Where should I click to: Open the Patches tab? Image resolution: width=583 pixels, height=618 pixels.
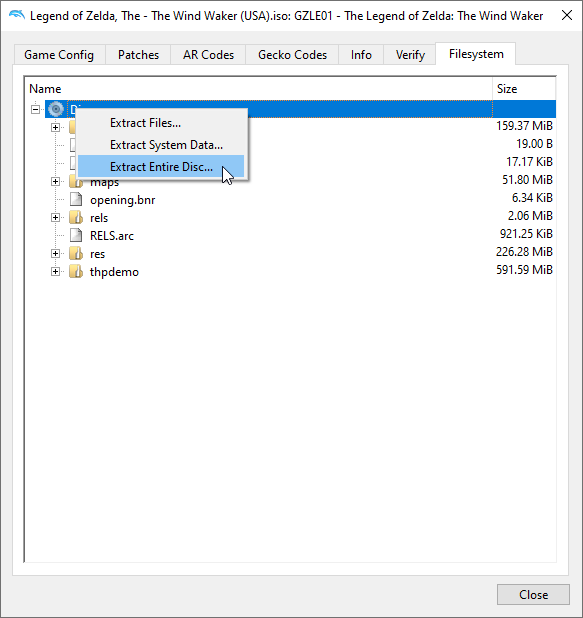tap(138, 55)
